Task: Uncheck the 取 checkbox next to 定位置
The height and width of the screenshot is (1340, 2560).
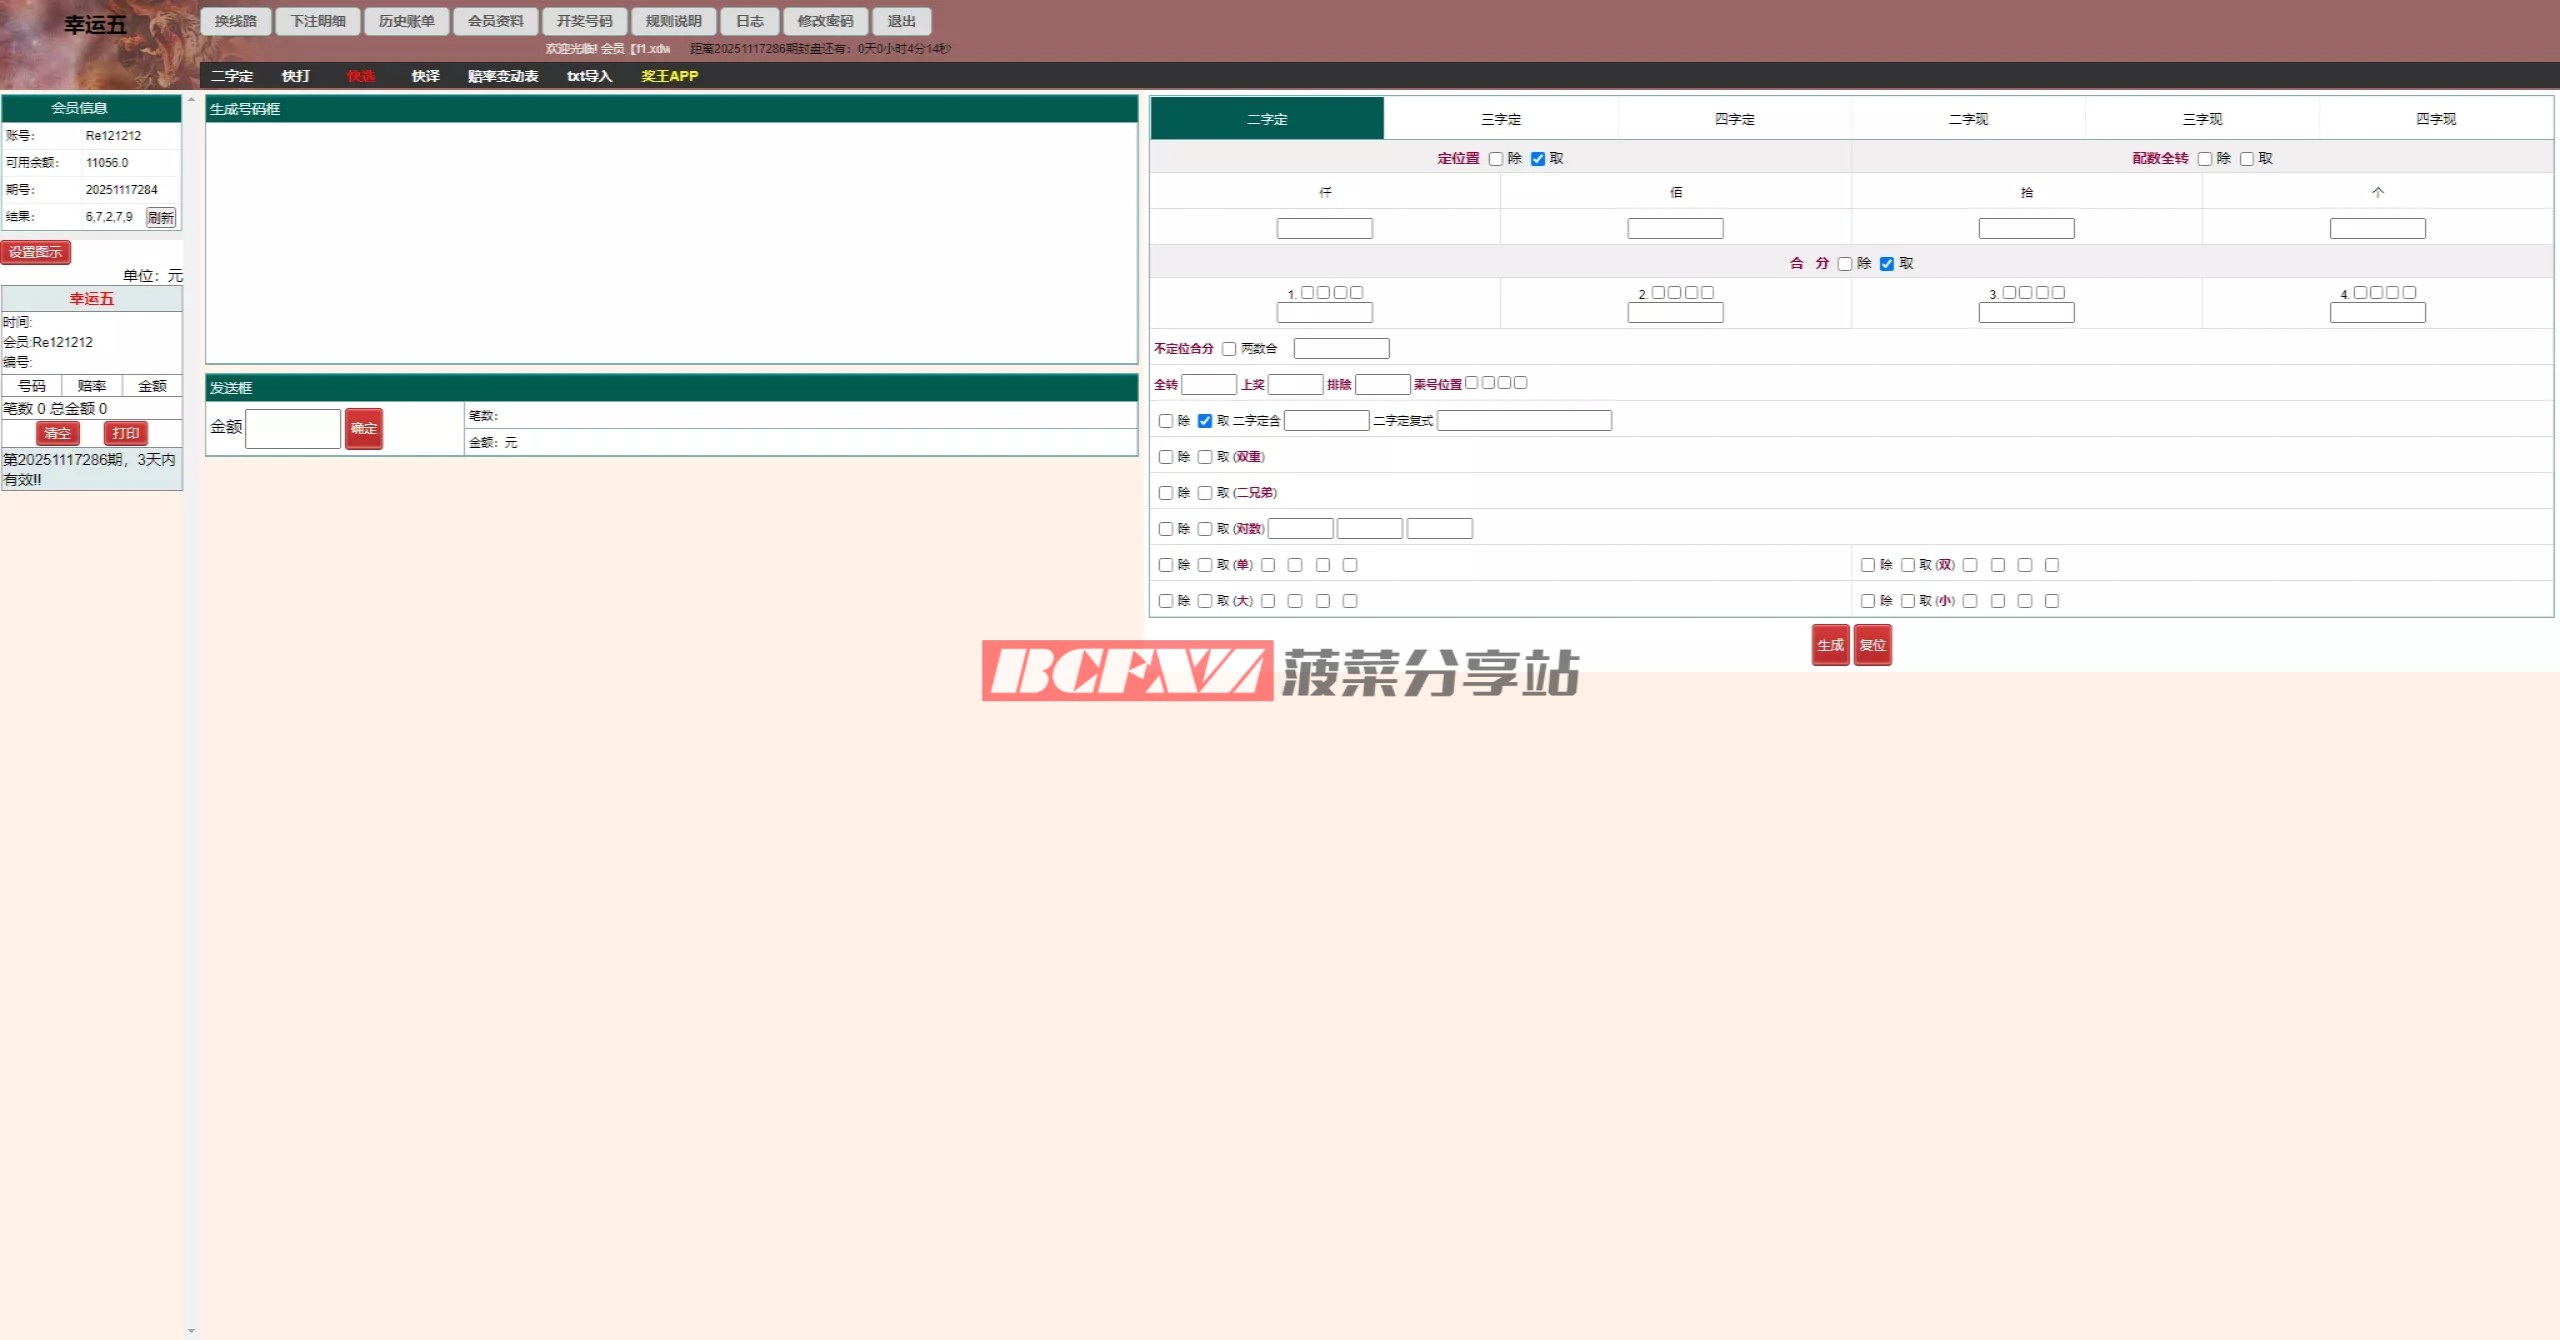Action: pyautogui.click(x=1538, y=159)
